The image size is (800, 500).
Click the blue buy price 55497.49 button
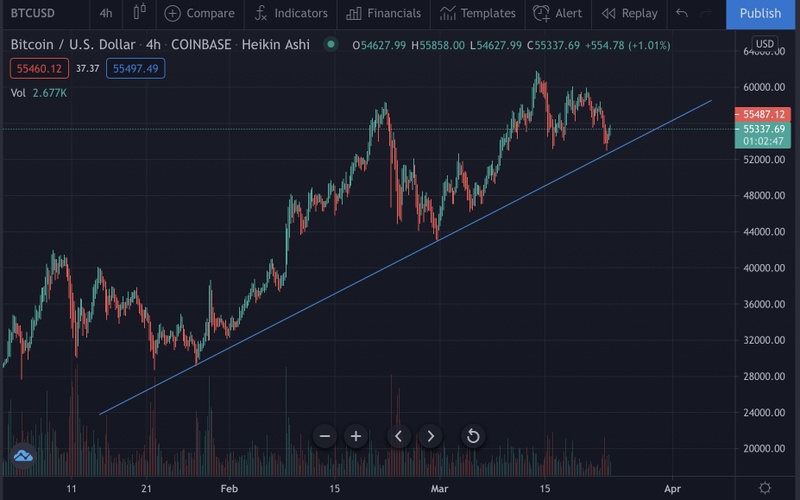click(138, 68)
